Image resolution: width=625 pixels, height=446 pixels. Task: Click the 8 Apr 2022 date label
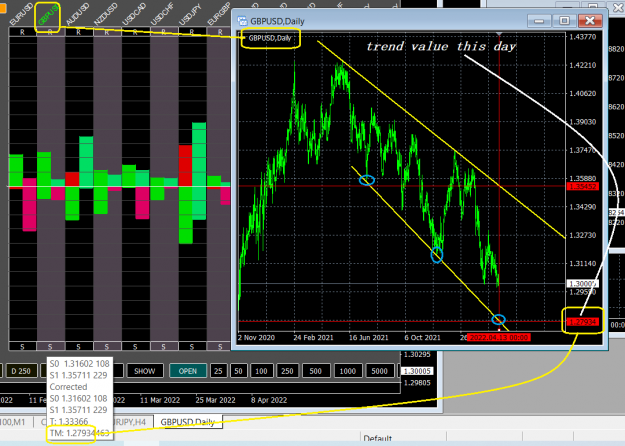tap(269, 400)
